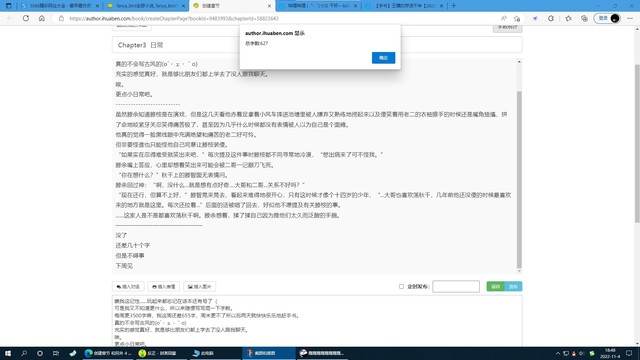Click the browser page vertical scrollbar
The width and height of the screenshot is (640, 360).
coord(637,143)
